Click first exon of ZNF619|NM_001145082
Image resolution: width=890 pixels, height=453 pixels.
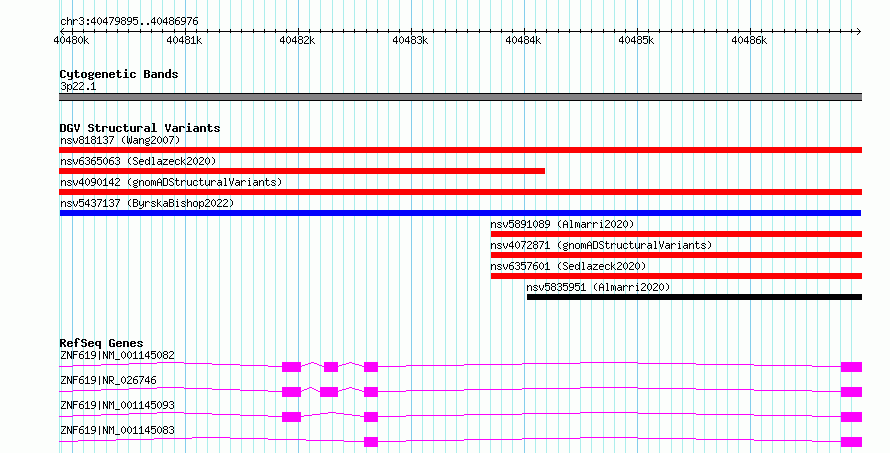click(x=291, y=367)
